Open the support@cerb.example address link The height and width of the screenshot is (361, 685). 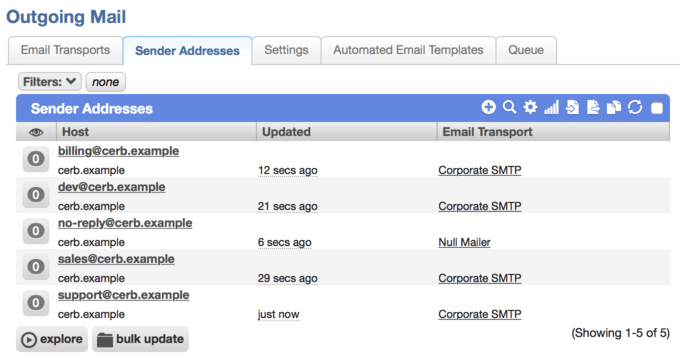point(124,295)
